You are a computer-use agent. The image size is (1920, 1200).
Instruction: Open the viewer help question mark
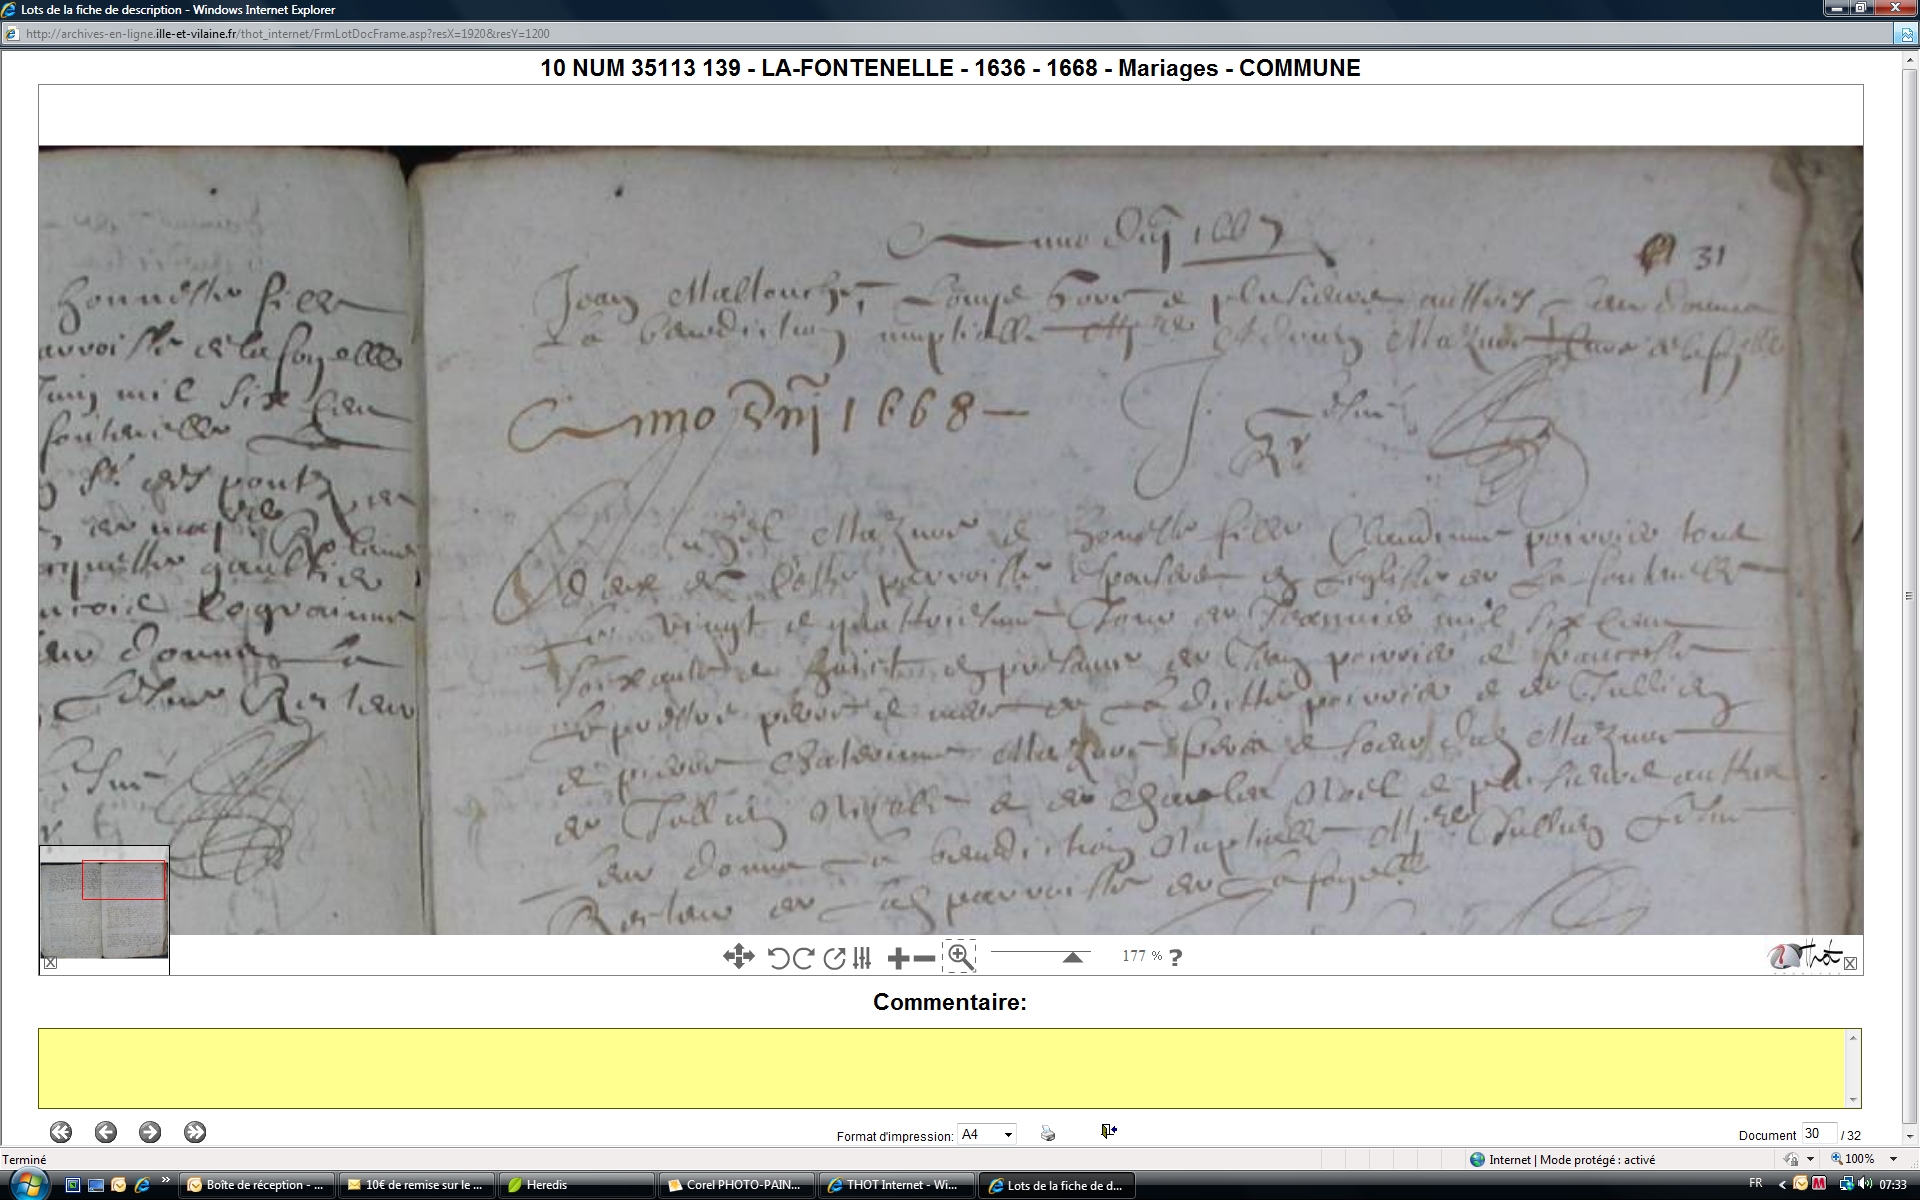coord(1176,958)
